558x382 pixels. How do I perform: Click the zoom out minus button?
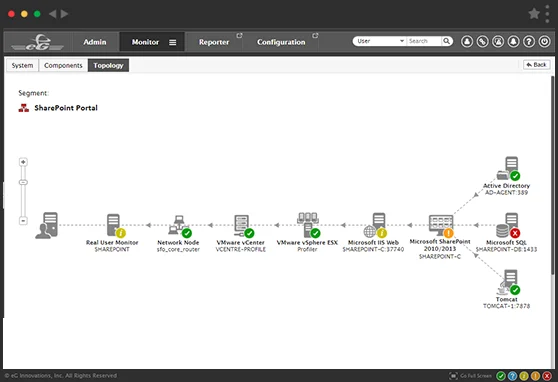coord(23,221)
